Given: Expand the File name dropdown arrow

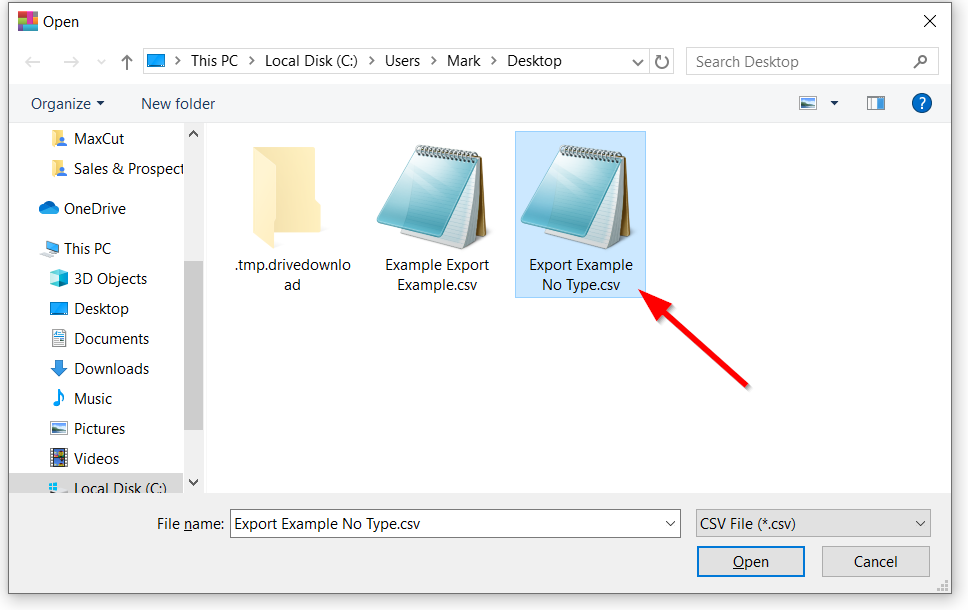Looking at the screenshot, I should click(x=670, y=524).
